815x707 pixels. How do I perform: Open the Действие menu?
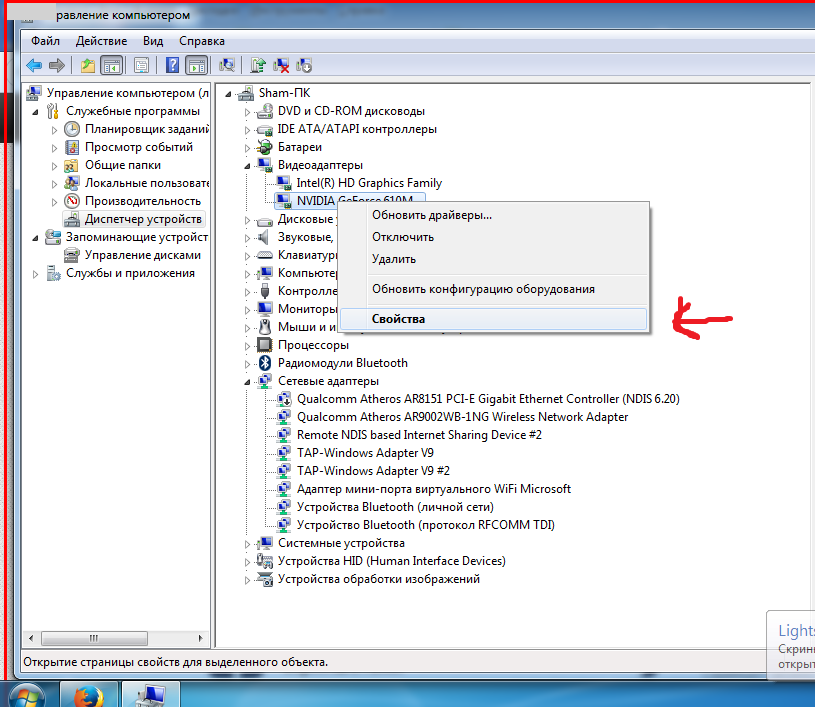101,41
